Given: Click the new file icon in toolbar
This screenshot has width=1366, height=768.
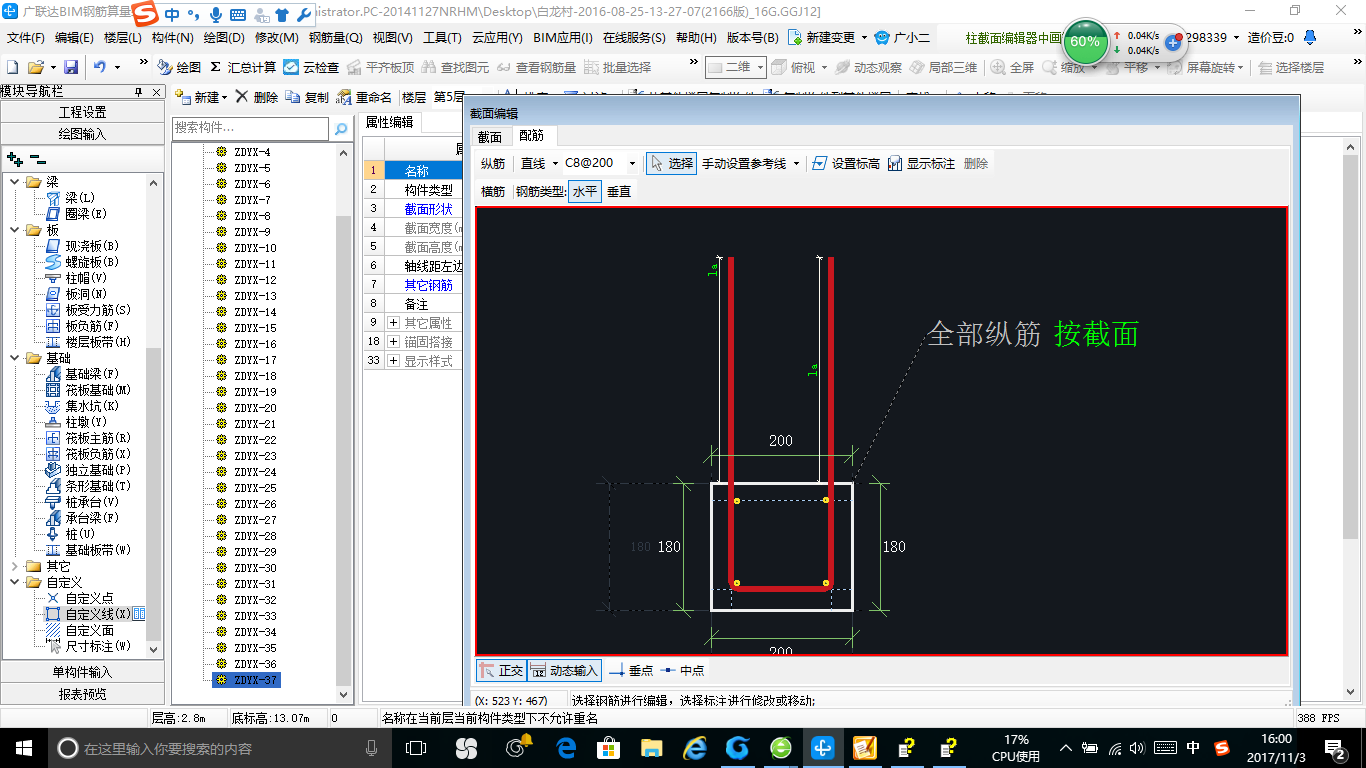Looking at the screenshot, I should coord(13,67).
